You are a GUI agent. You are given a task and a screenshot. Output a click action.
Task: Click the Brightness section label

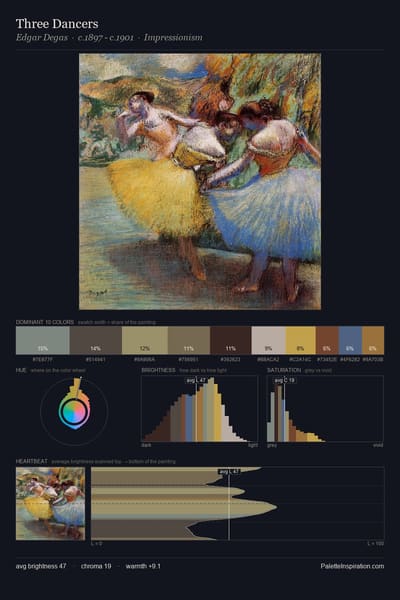(158, 370)
